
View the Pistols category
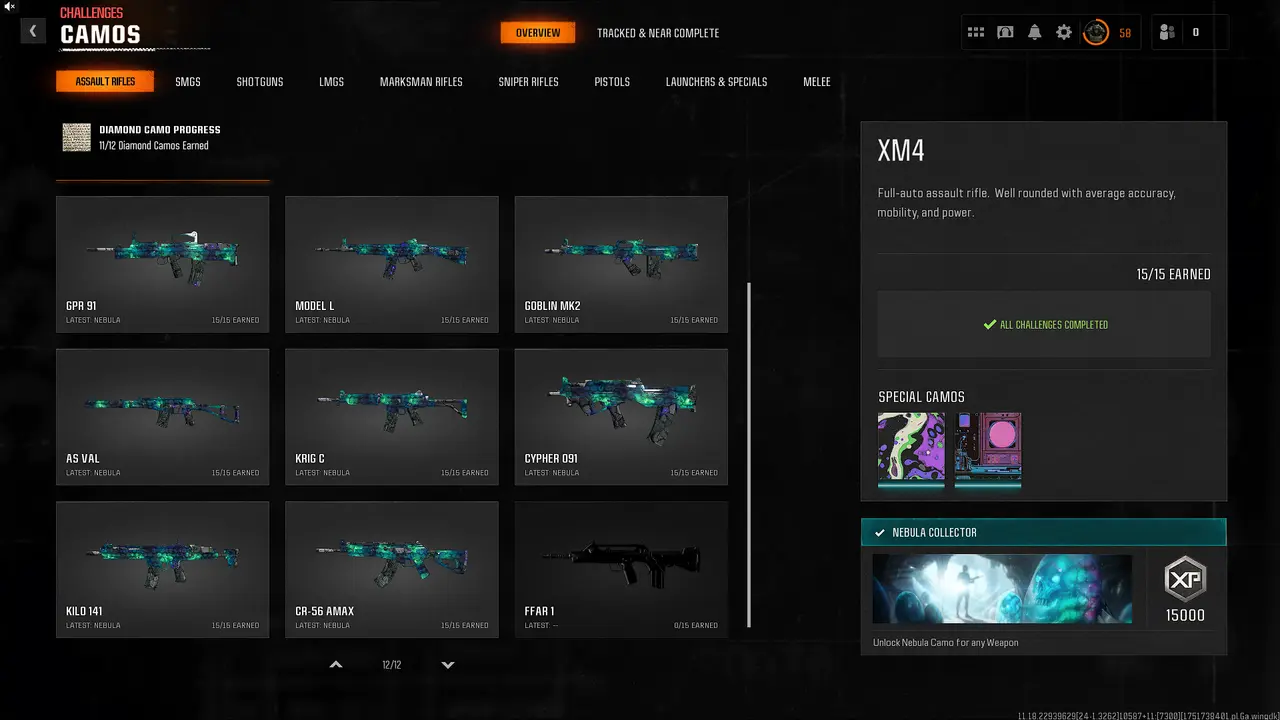612,82
